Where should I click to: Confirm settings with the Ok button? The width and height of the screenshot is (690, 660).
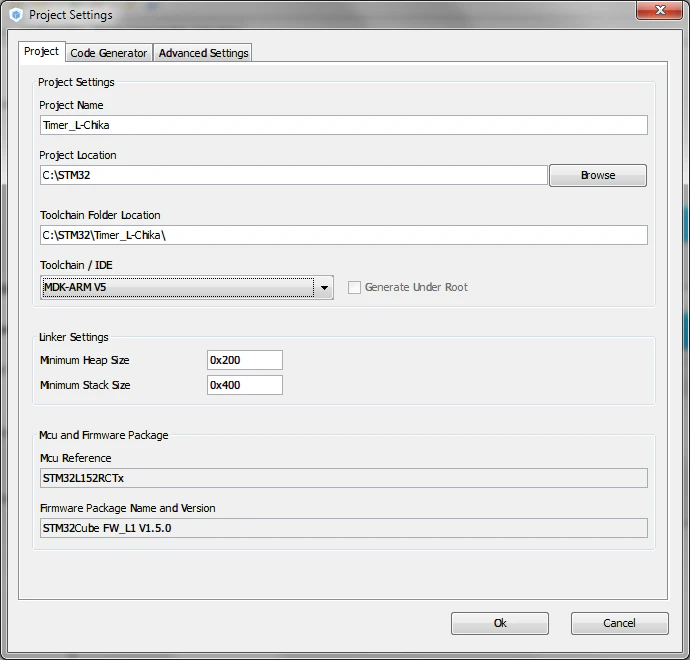(499, 623)
